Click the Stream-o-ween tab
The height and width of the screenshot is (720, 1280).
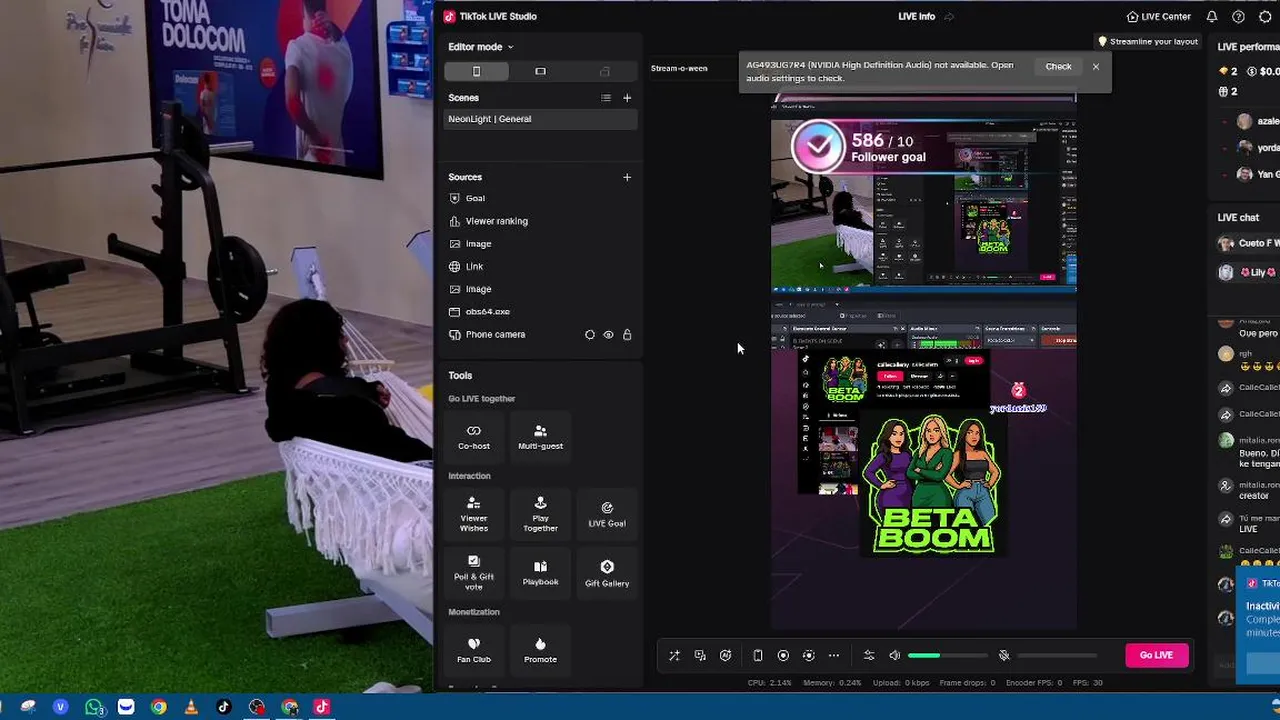point(679,68)
